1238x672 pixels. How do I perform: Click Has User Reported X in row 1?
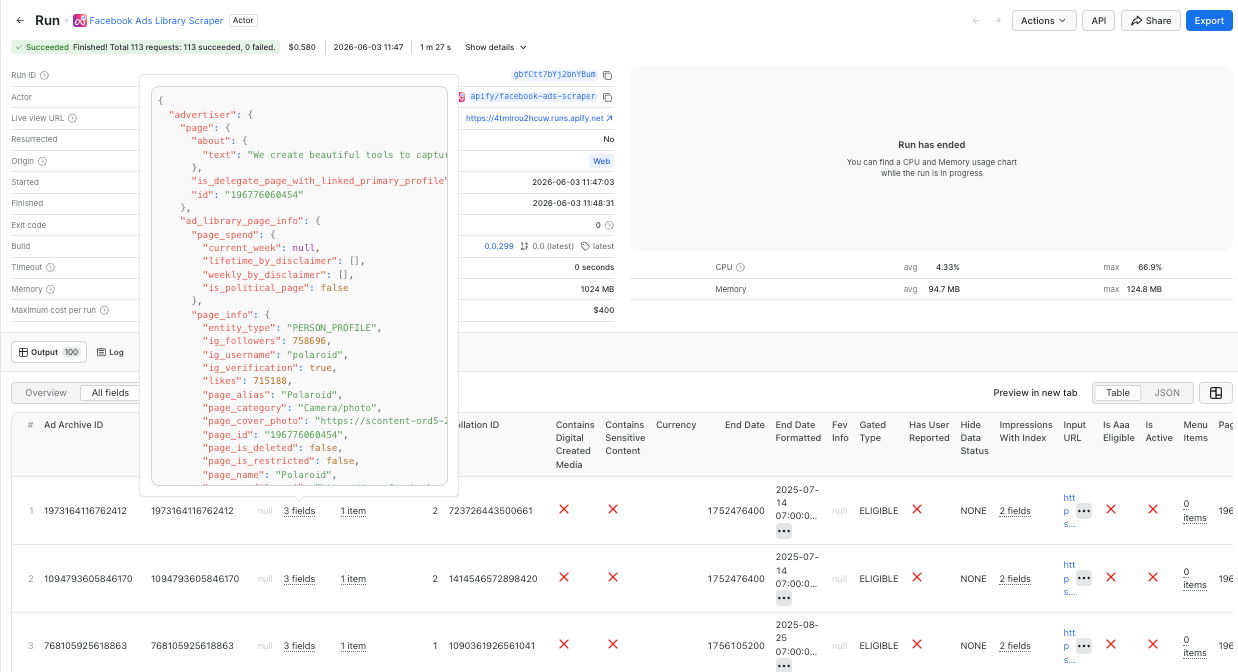coord(917,509)
